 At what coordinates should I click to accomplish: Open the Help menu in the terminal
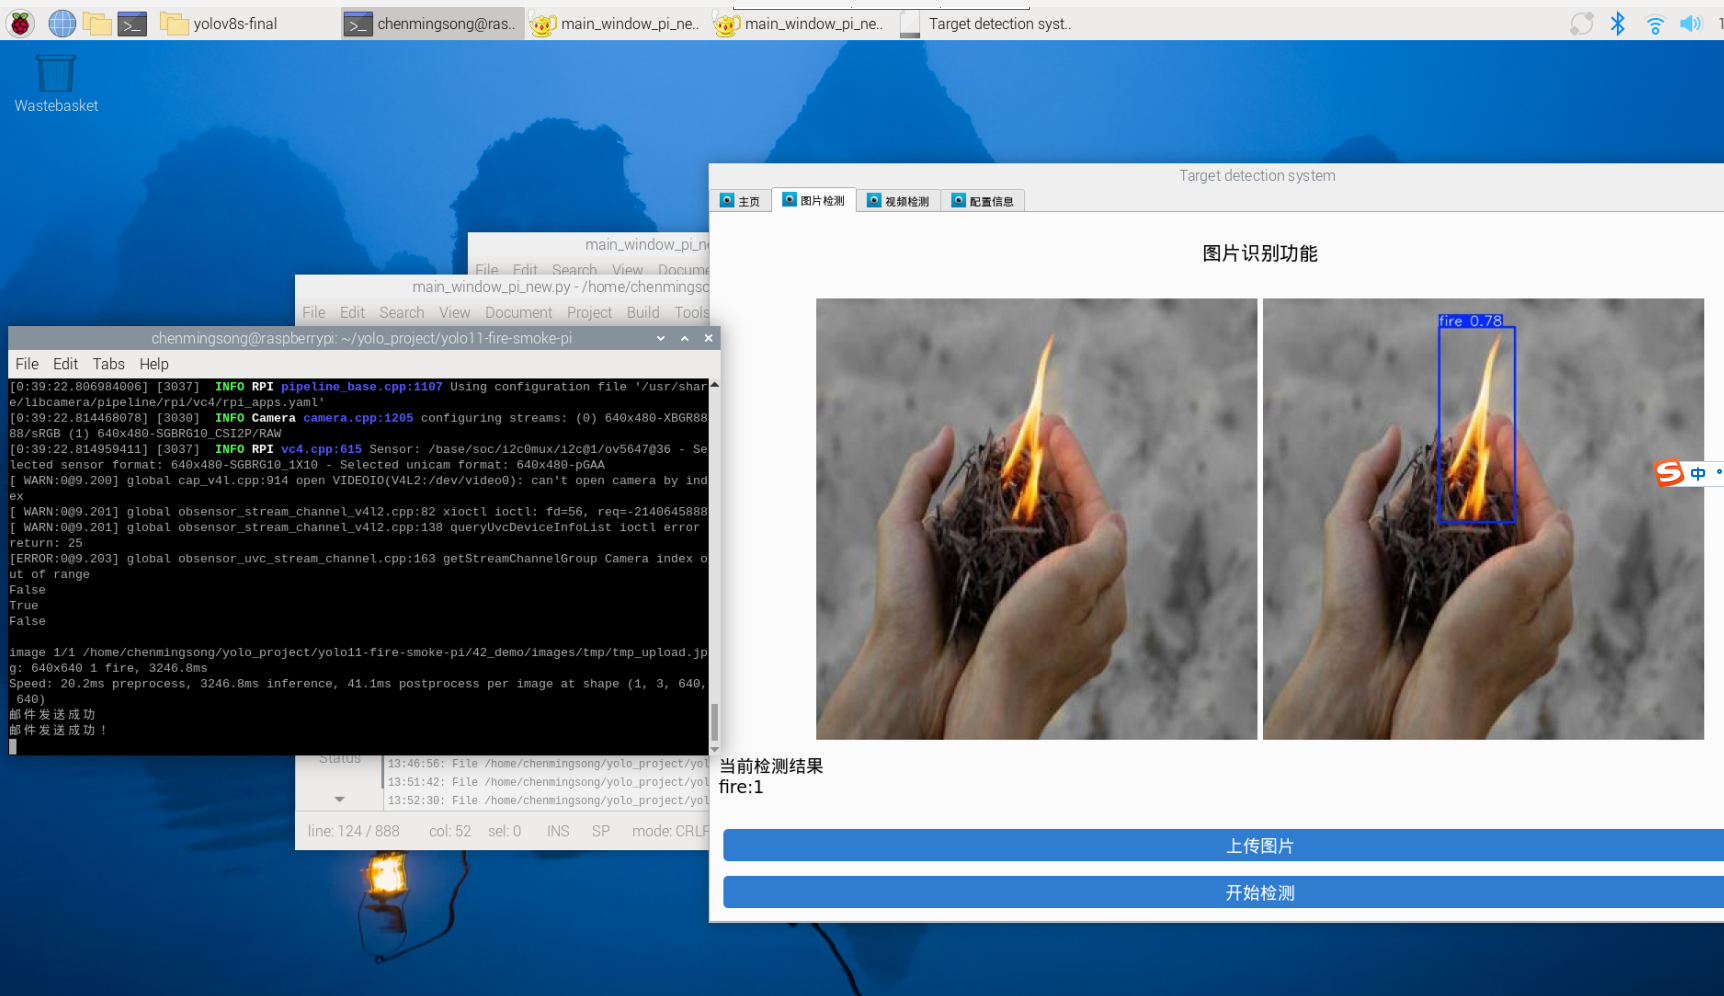coord(154,364)
